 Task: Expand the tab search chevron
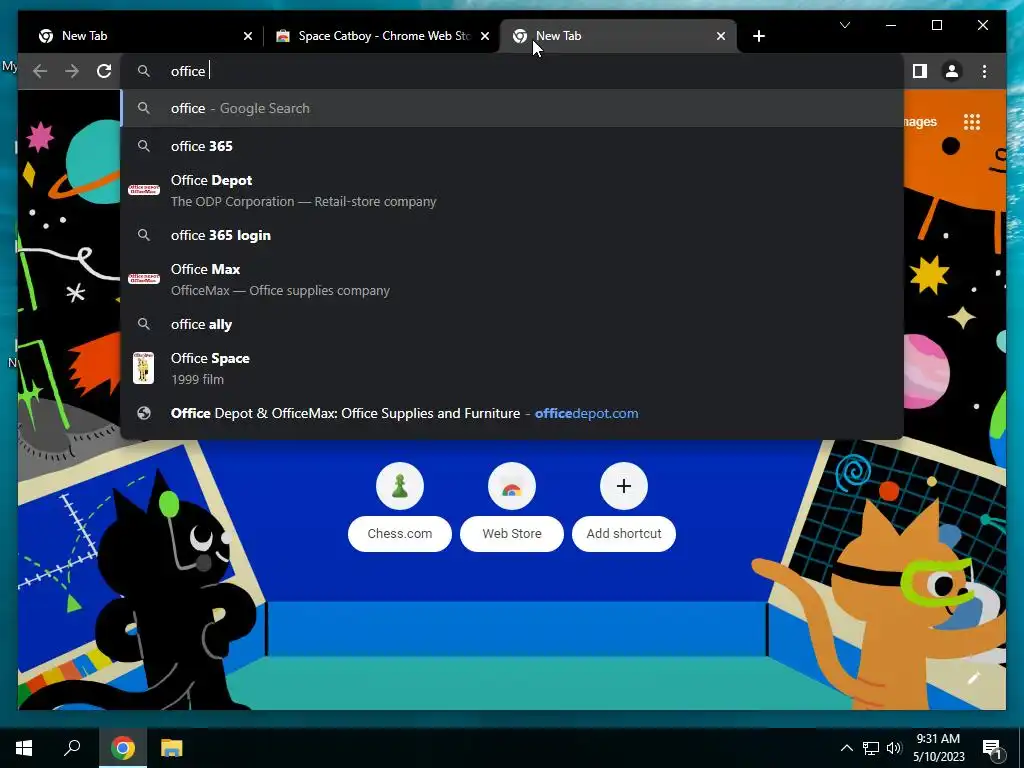[x=844, y=25]
